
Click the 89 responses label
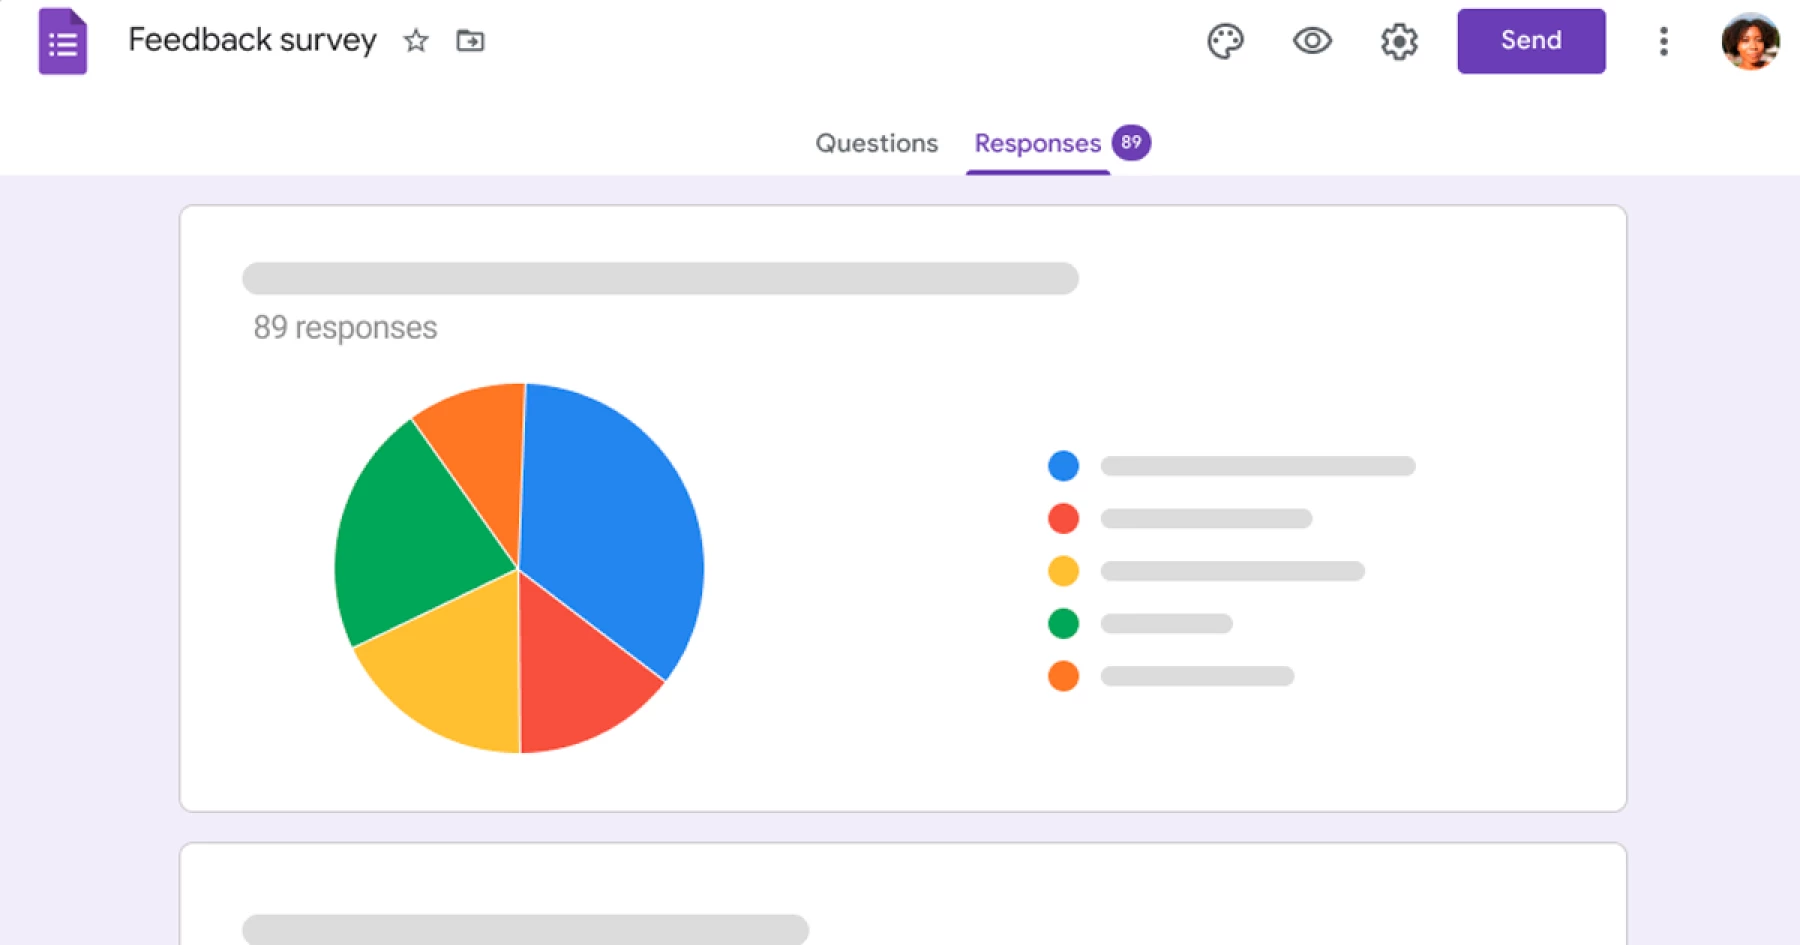tap(344, 327)
